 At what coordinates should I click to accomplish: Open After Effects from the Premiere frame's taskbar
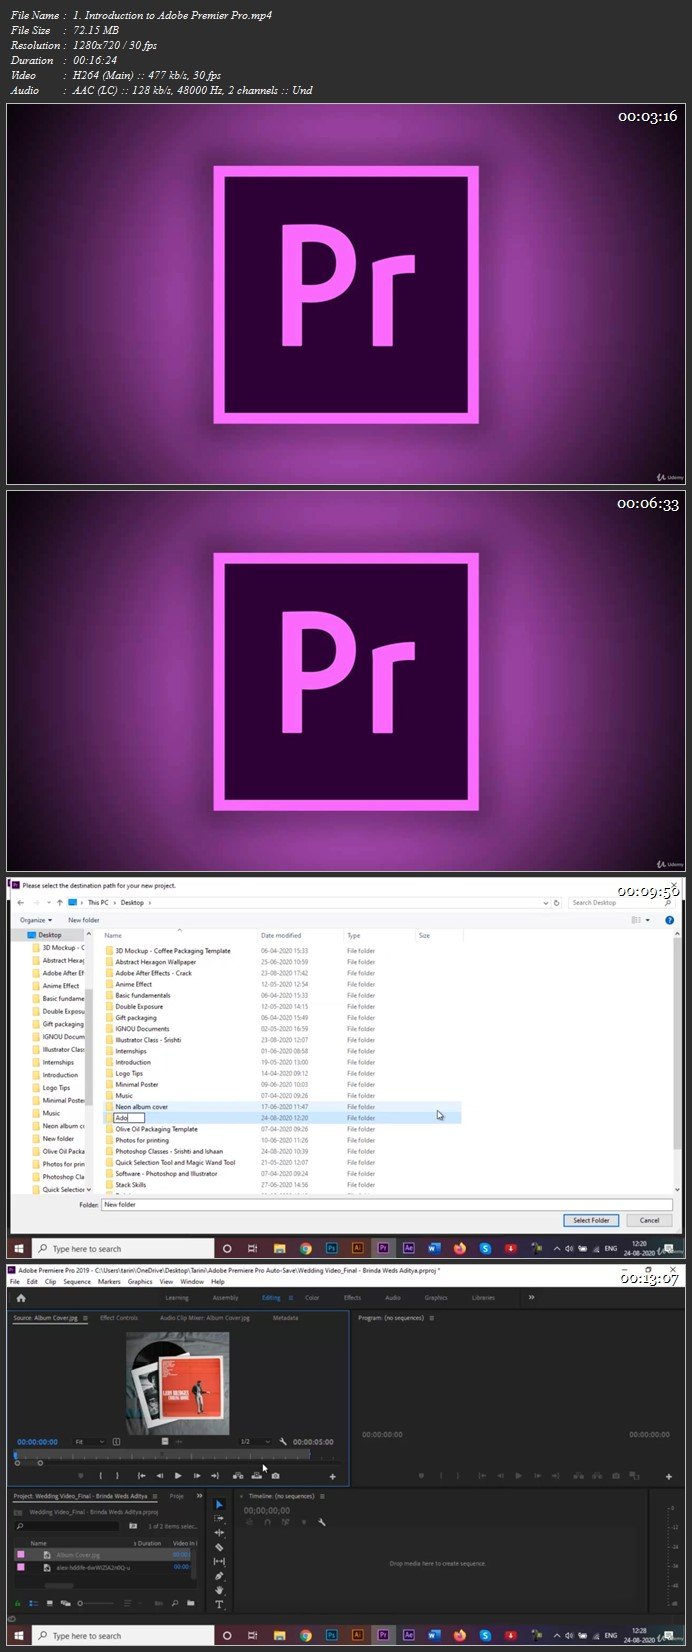coord(408,1636)
